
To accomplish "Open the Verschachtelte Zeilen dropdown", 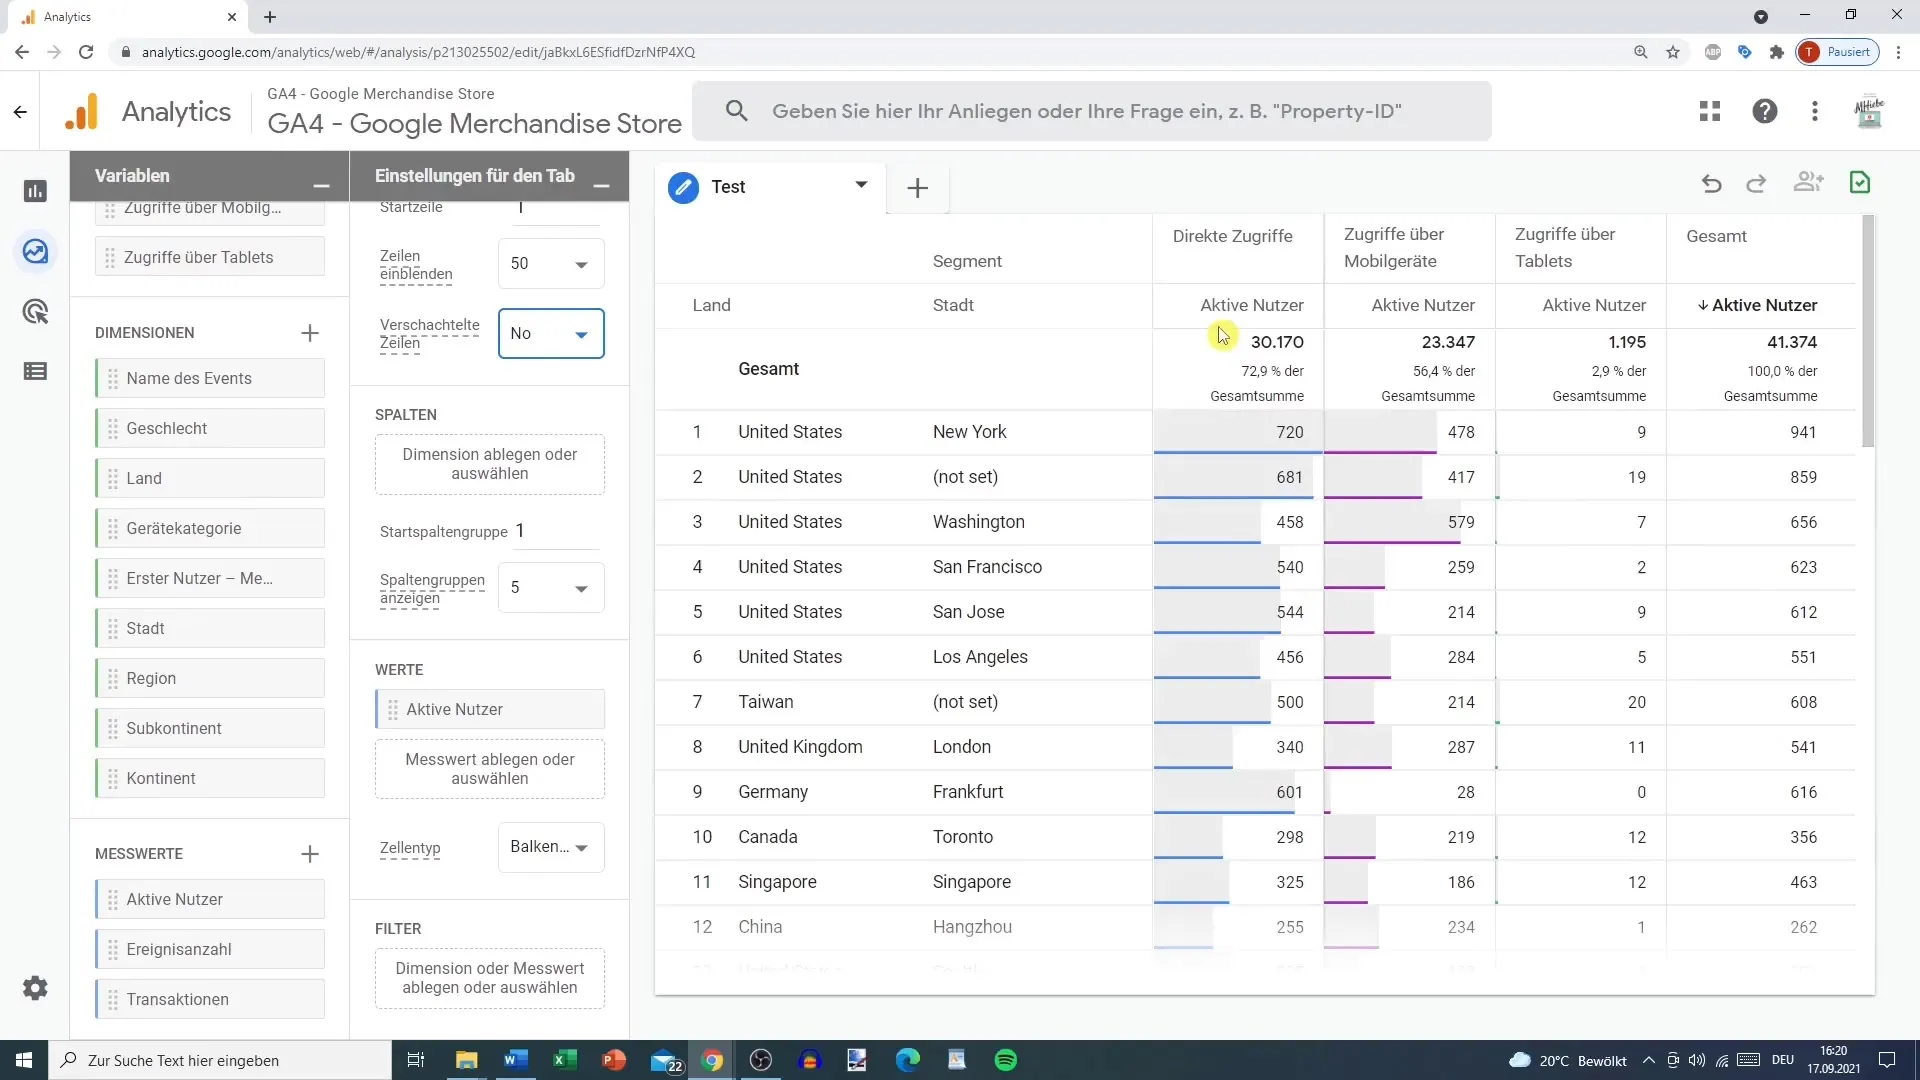I will click(551, 334).
